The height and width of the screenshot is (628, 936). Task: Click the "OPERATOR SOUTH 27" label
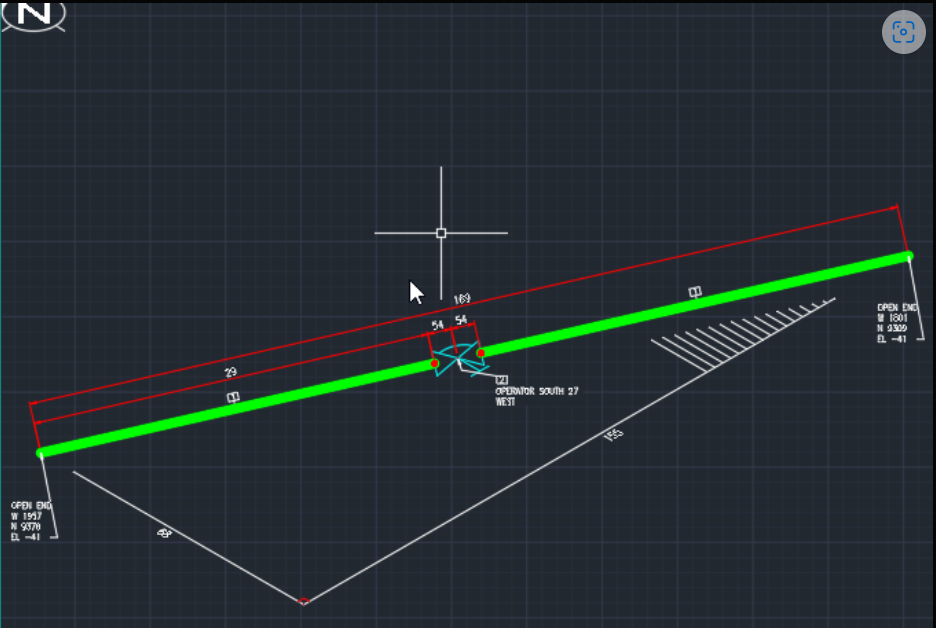point(537,391)
